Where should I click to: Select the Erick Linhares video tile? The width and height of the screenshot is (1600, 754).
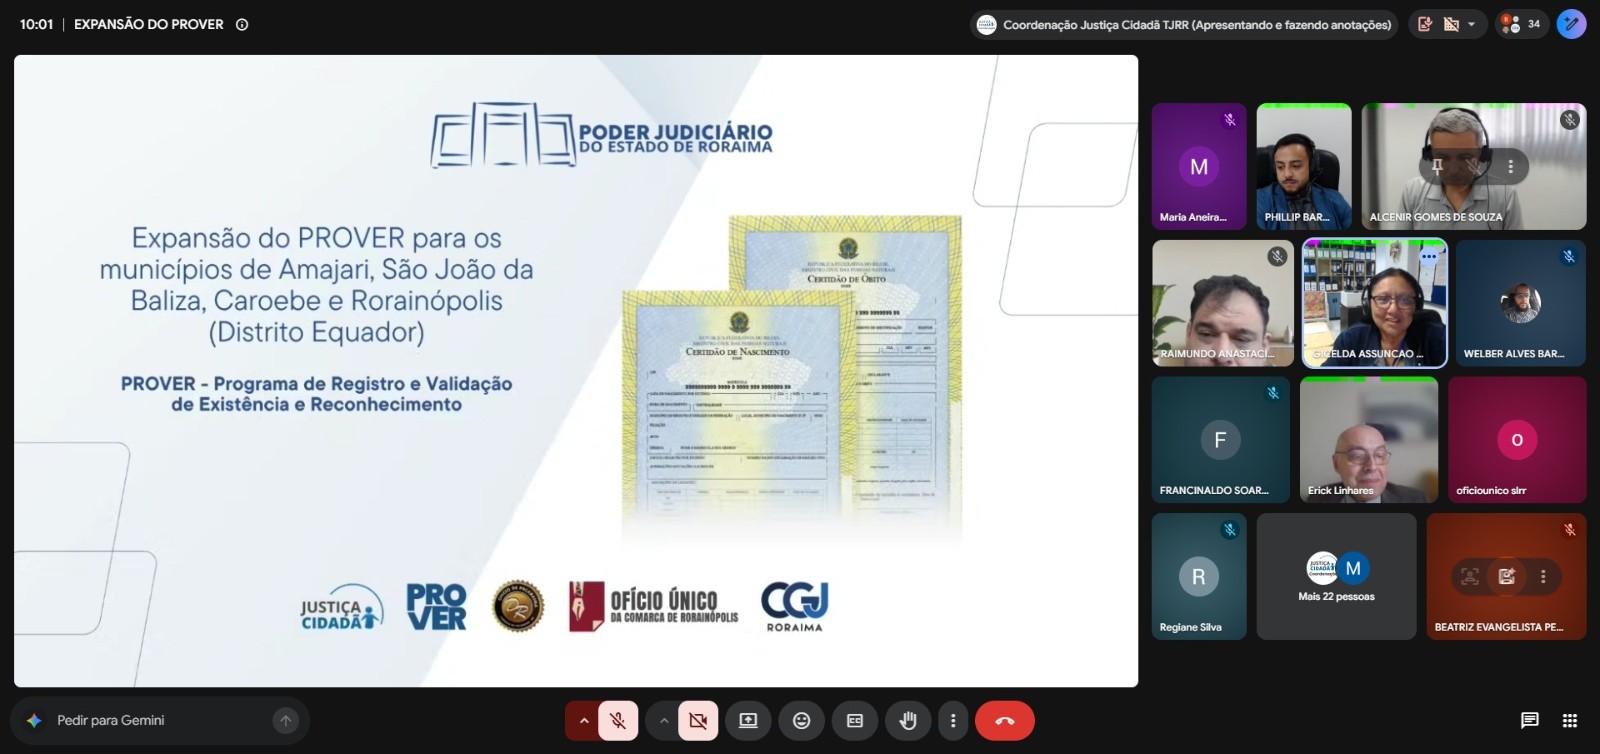click(x=1369, y=440)
